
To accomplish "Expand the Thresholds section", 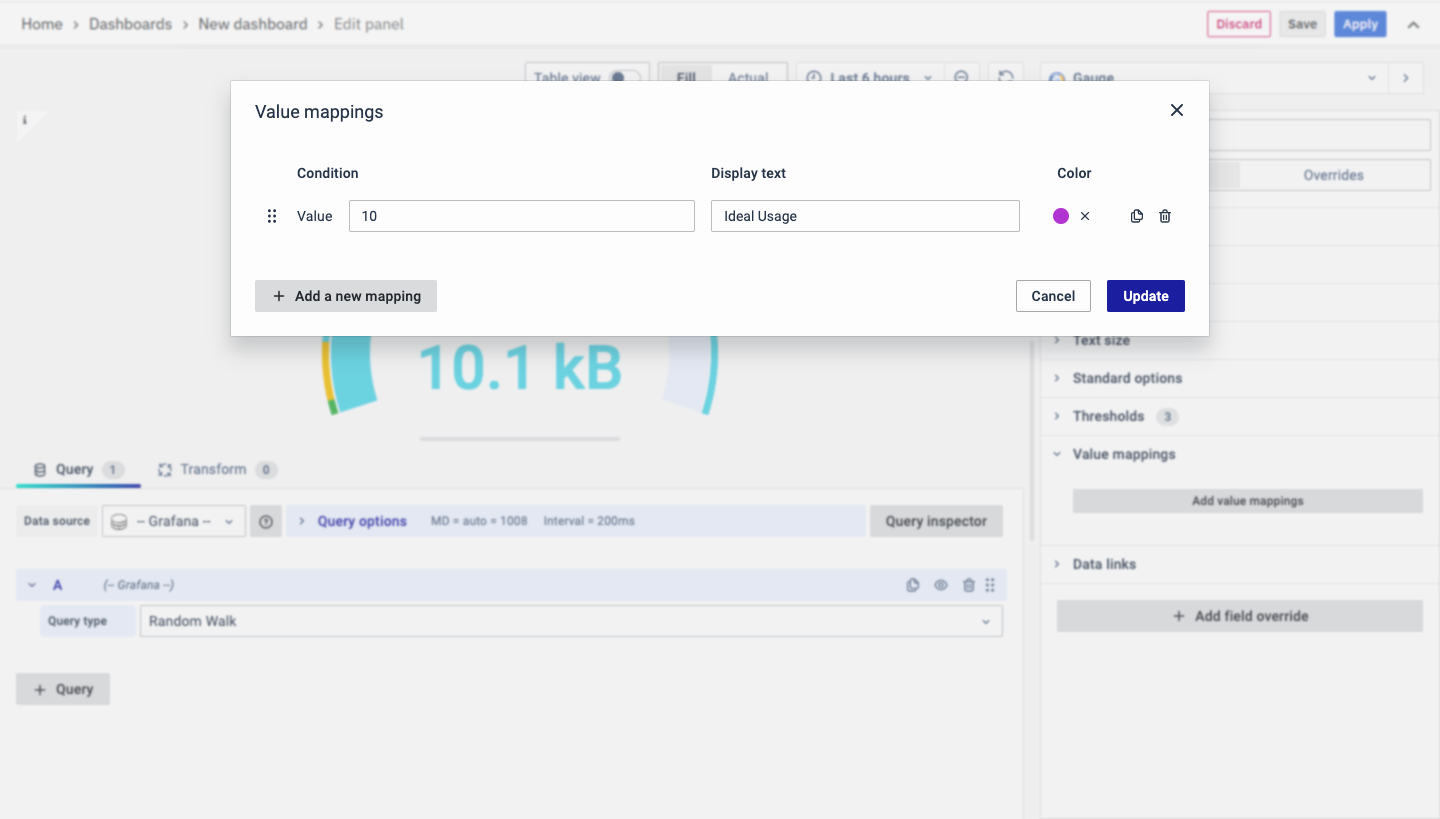I will pyautogui.click(x=1108, y=416).
